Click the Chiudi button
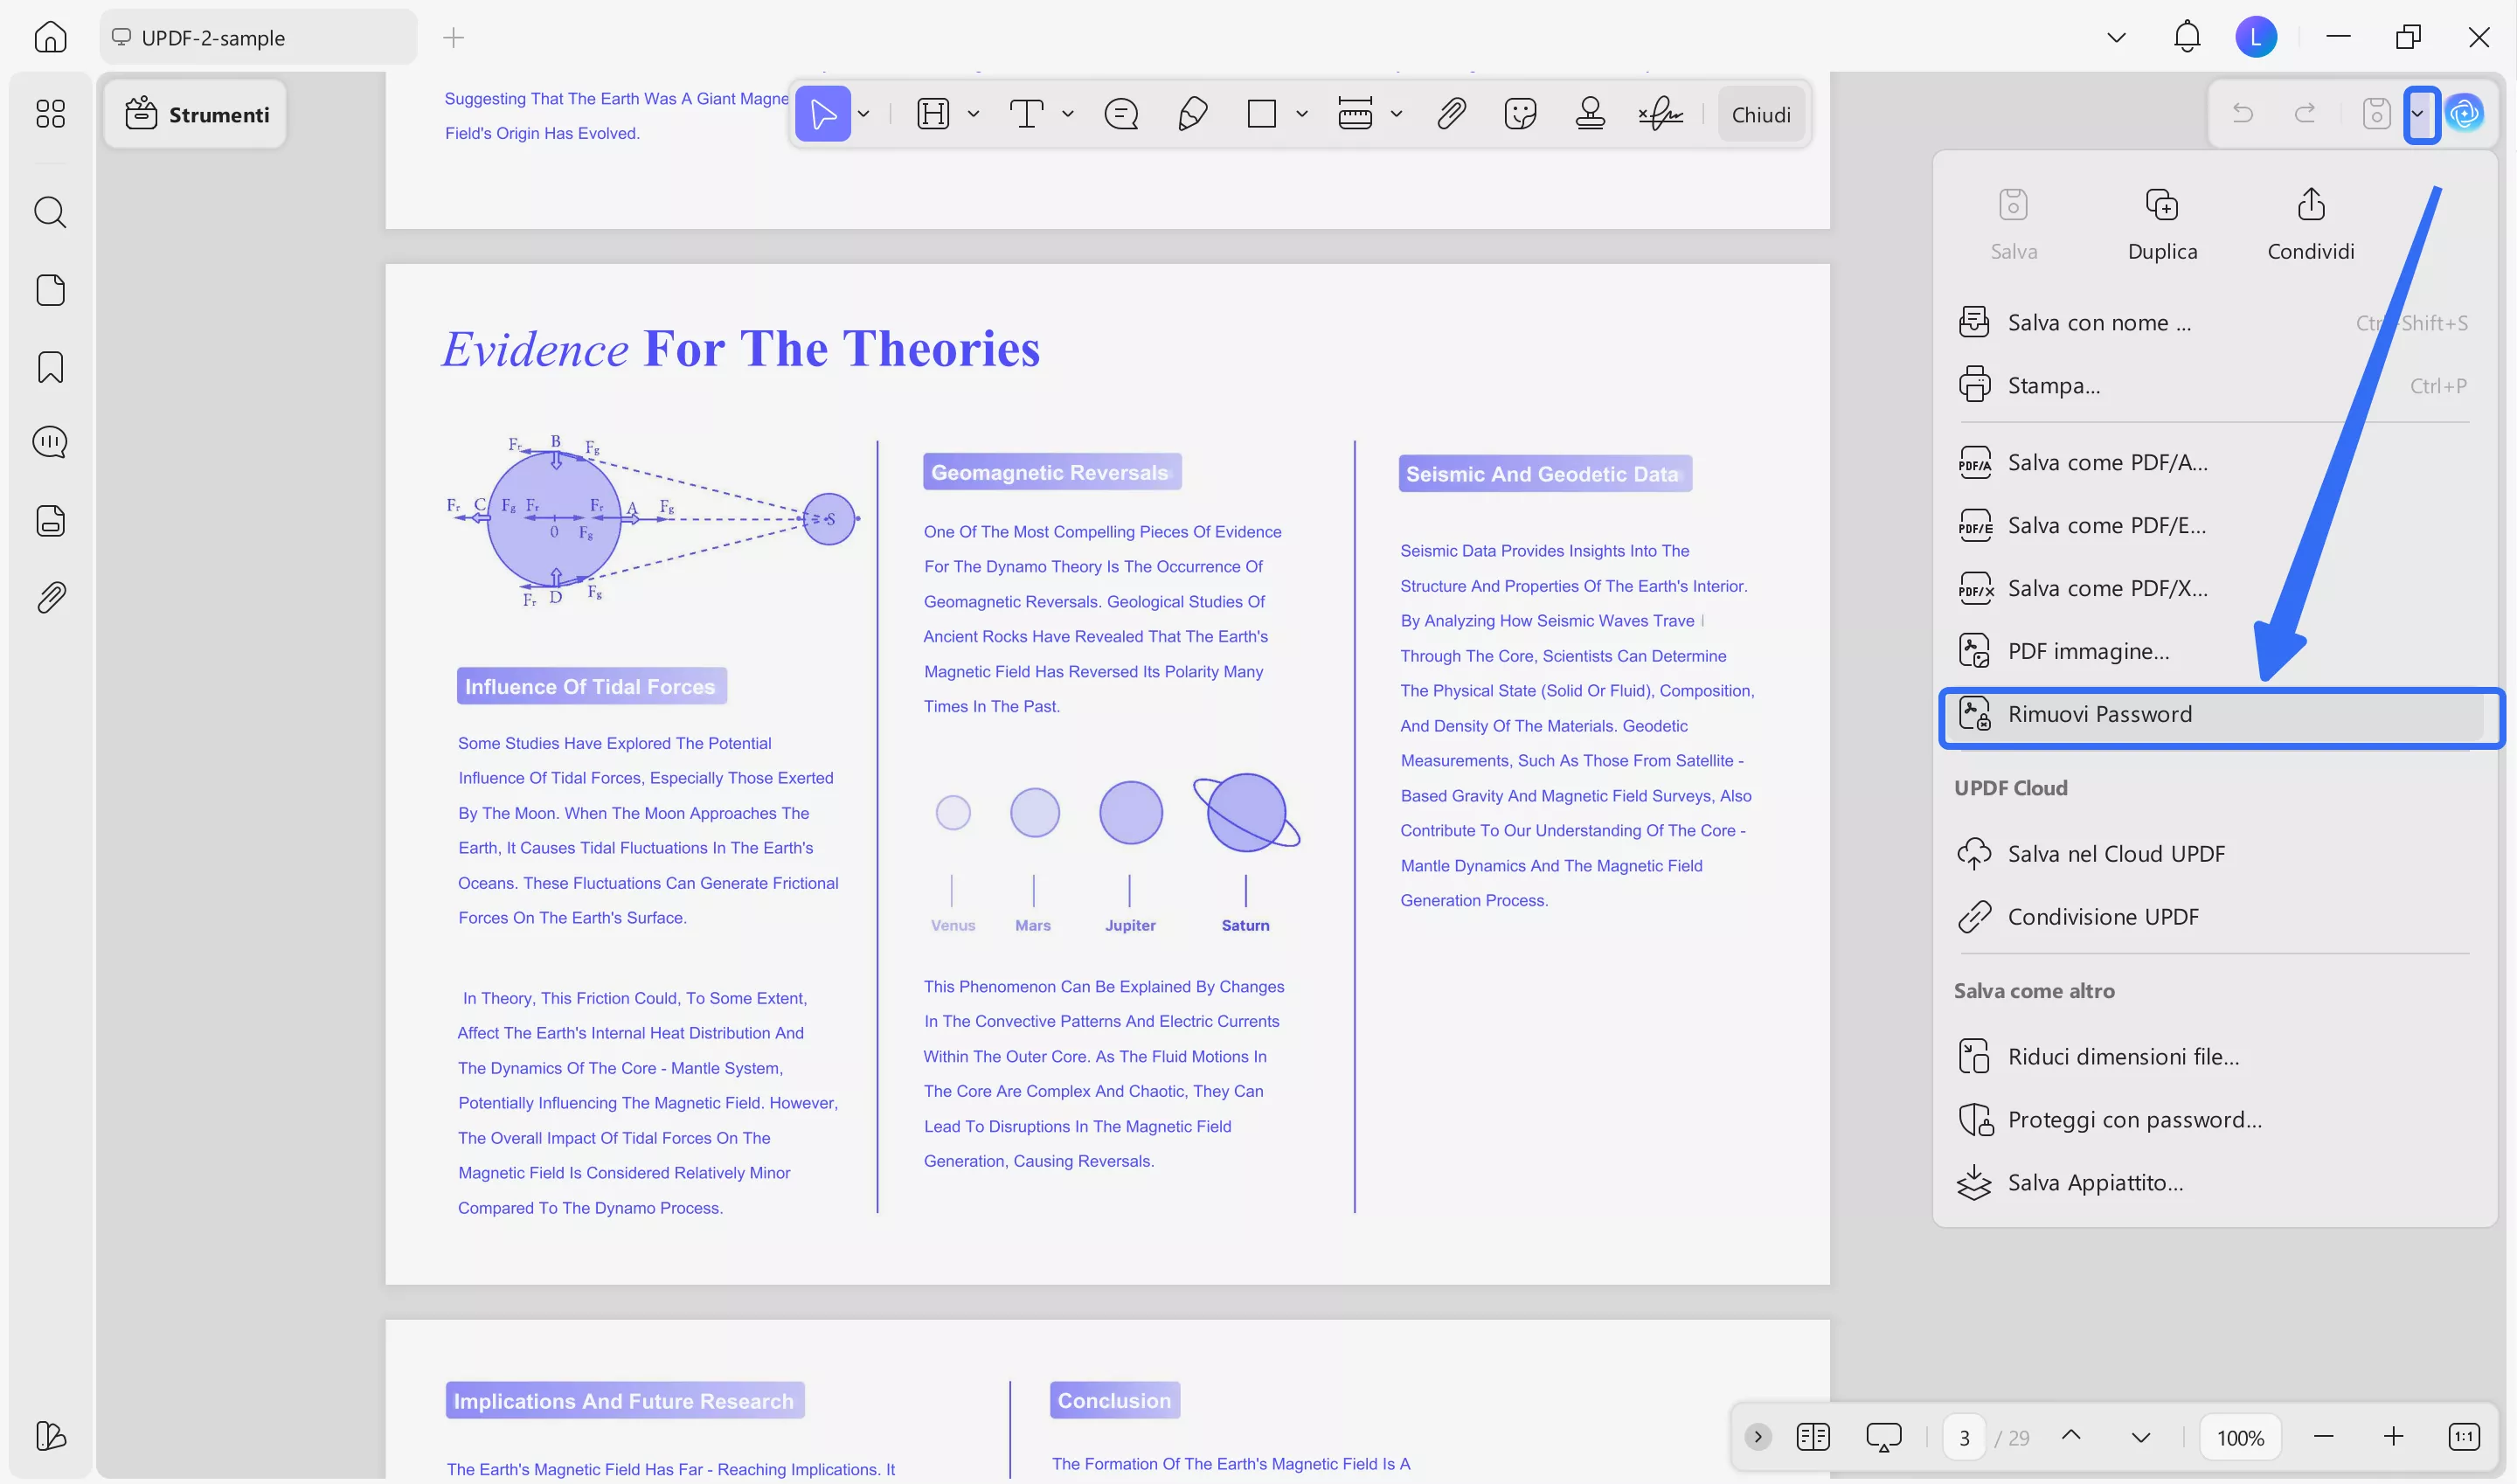 pos(1760,115)
